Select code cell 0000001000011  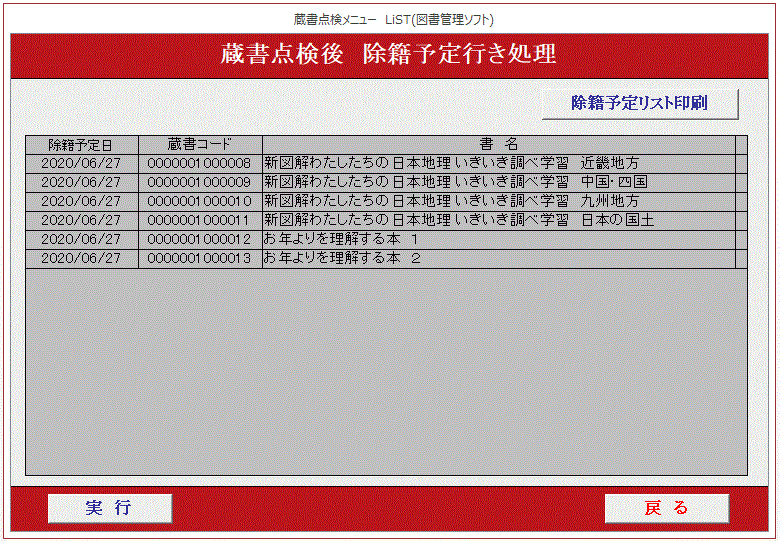tap(200, 220)
